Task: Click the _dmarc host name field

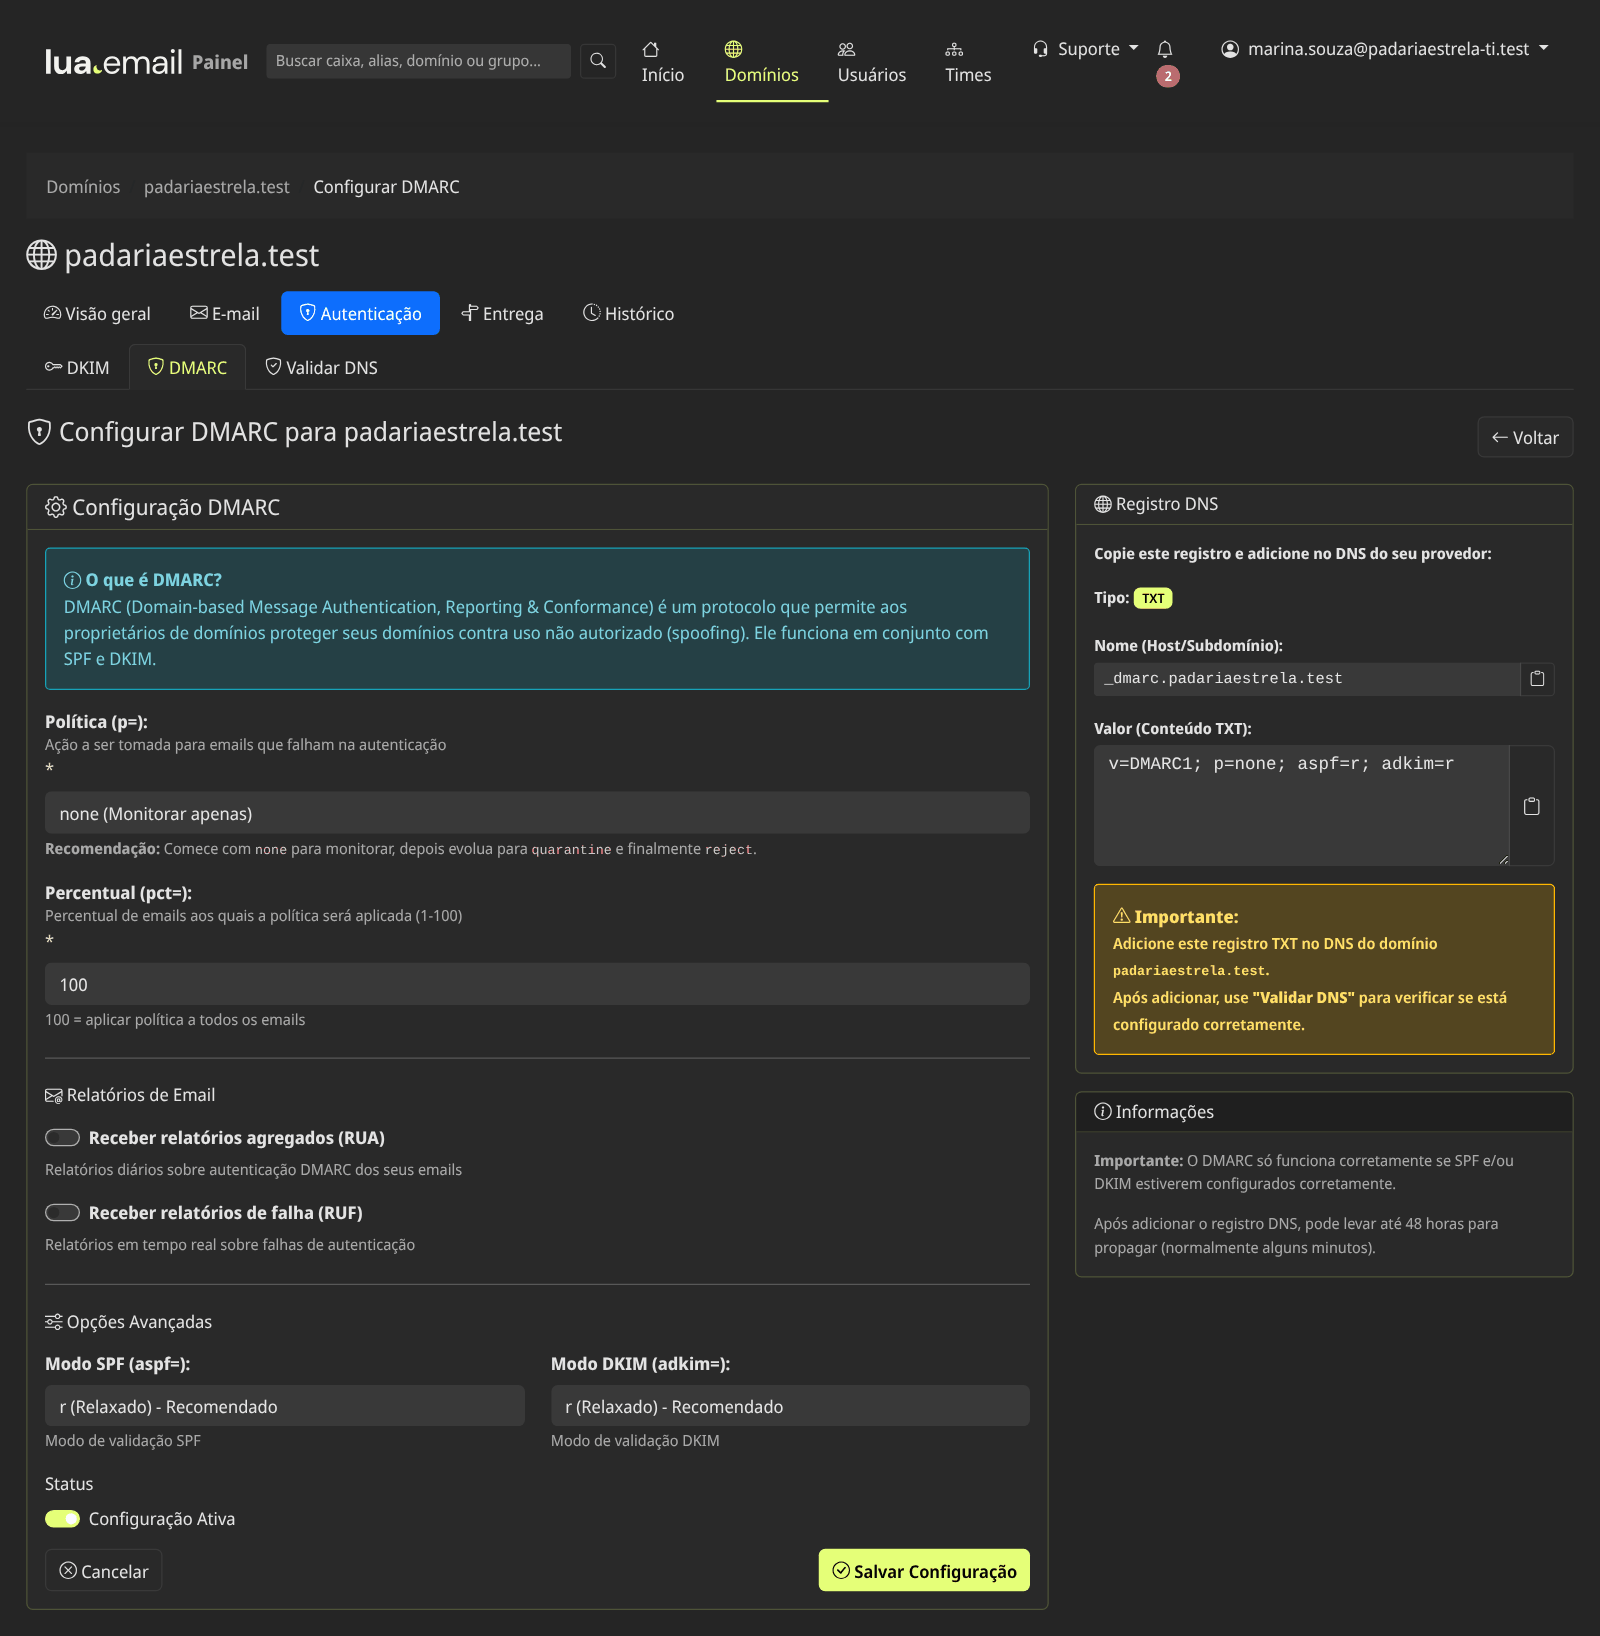Action: point(1307,679)
